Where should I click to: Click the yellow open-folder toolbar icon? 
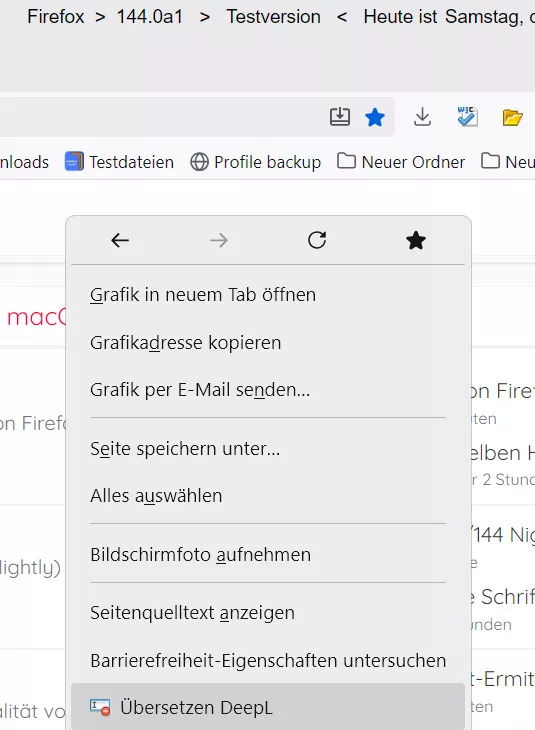(x=512, y=117)
